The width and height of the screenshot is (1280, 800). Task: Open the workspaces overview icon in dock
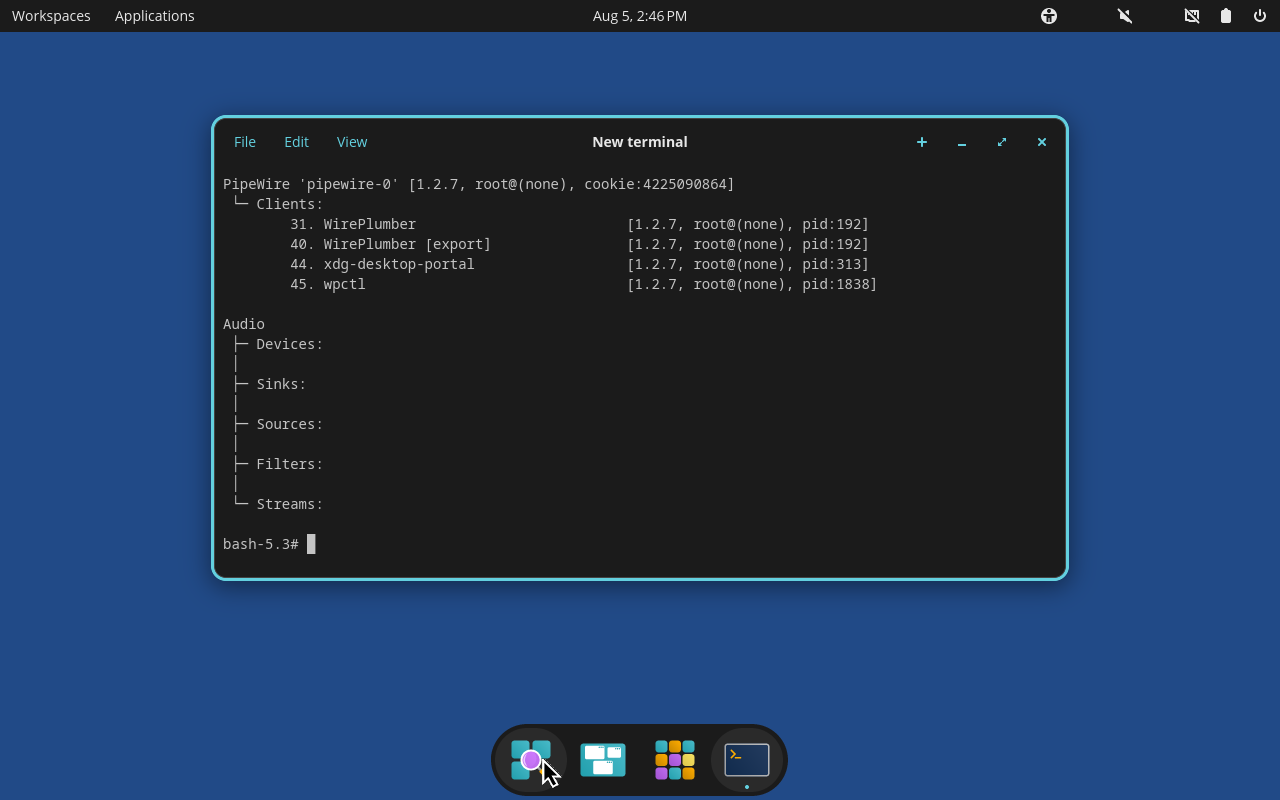click(x=603, y=760)
